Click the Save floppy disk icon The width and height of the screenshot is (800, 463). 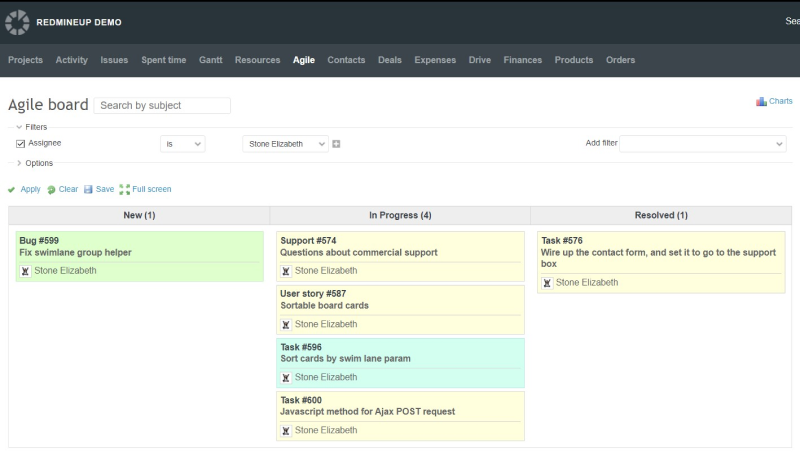point(88,189)
